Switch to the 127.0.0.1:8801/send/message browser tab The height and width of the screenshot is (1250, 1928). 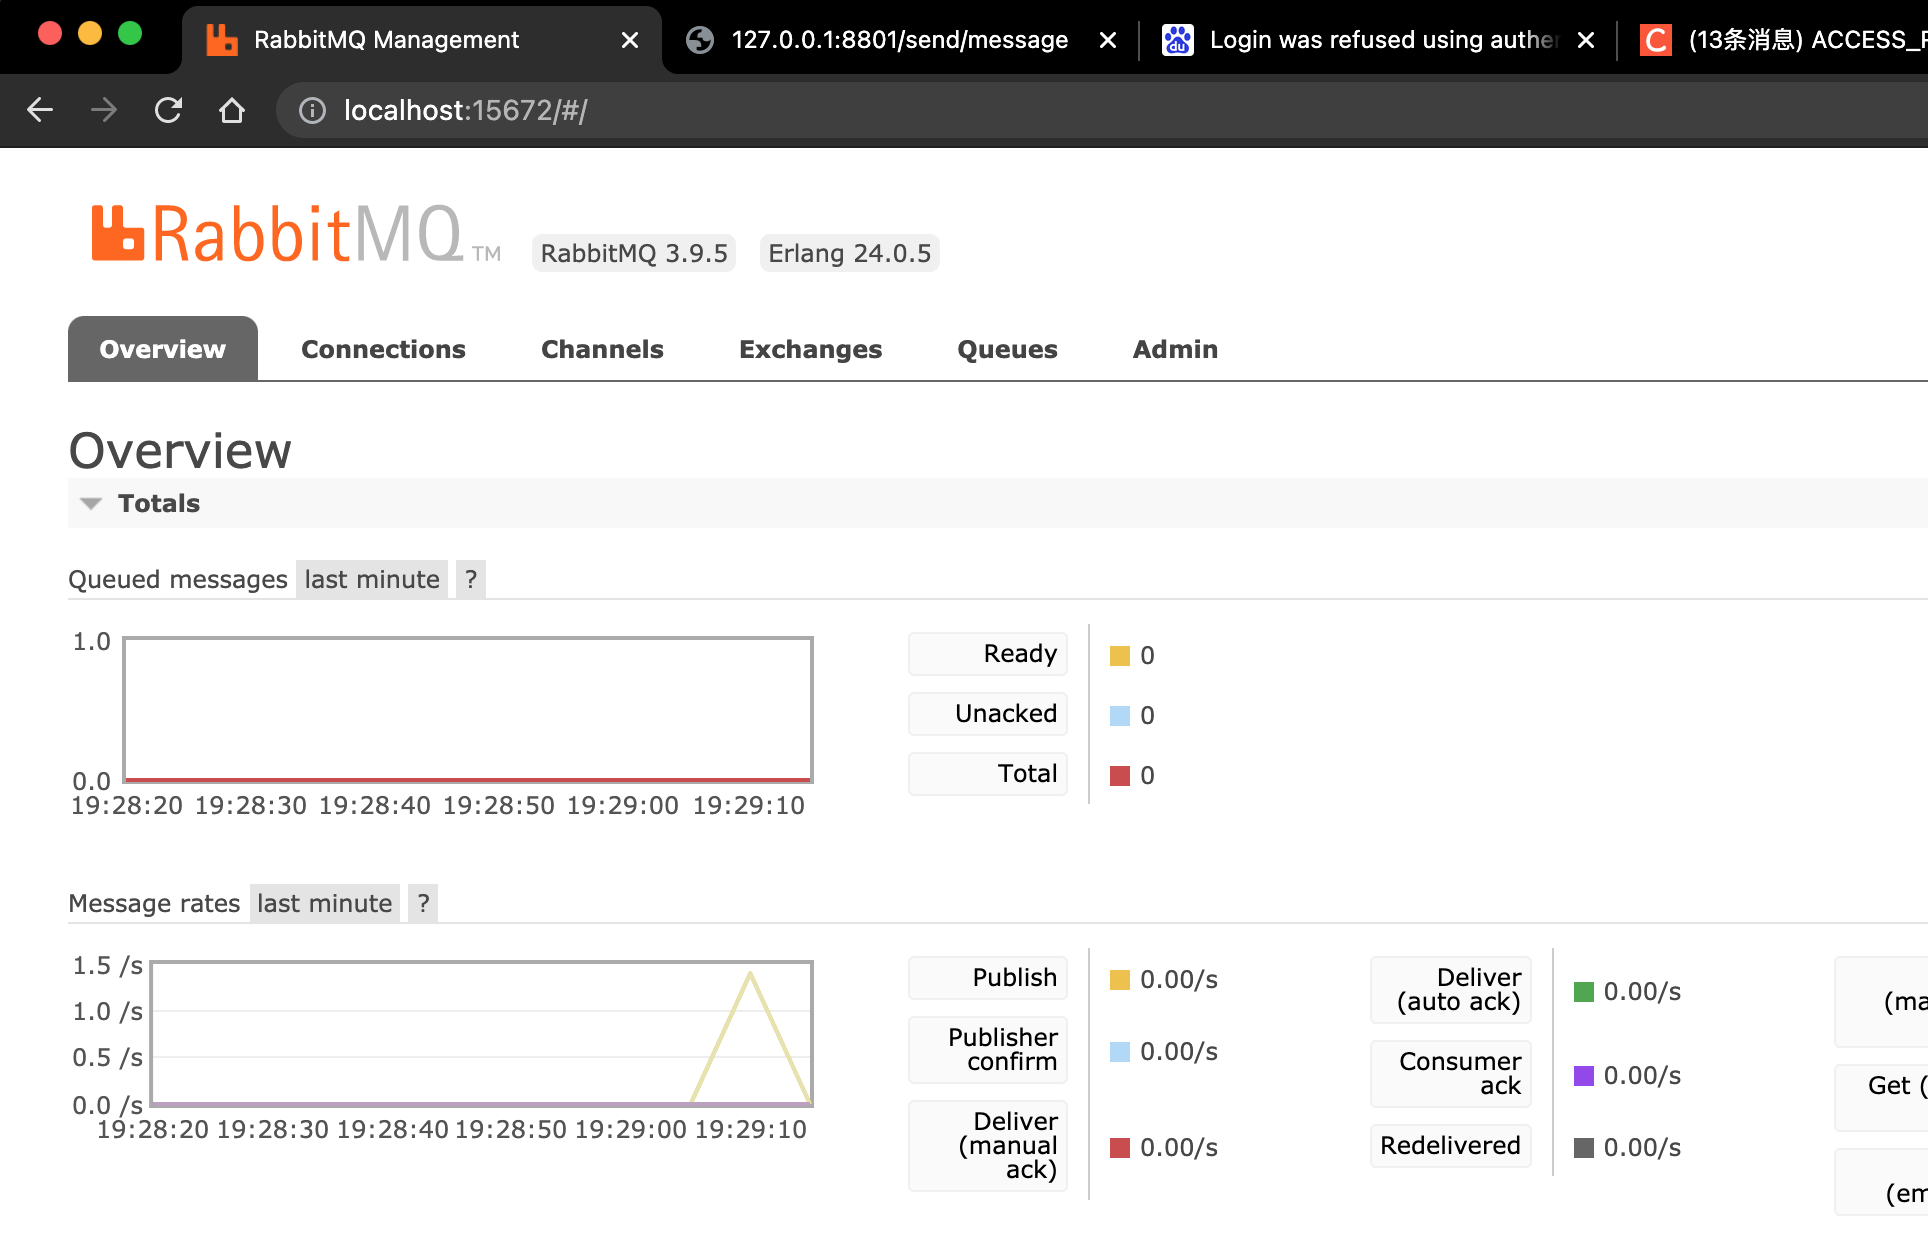point(898,40)
